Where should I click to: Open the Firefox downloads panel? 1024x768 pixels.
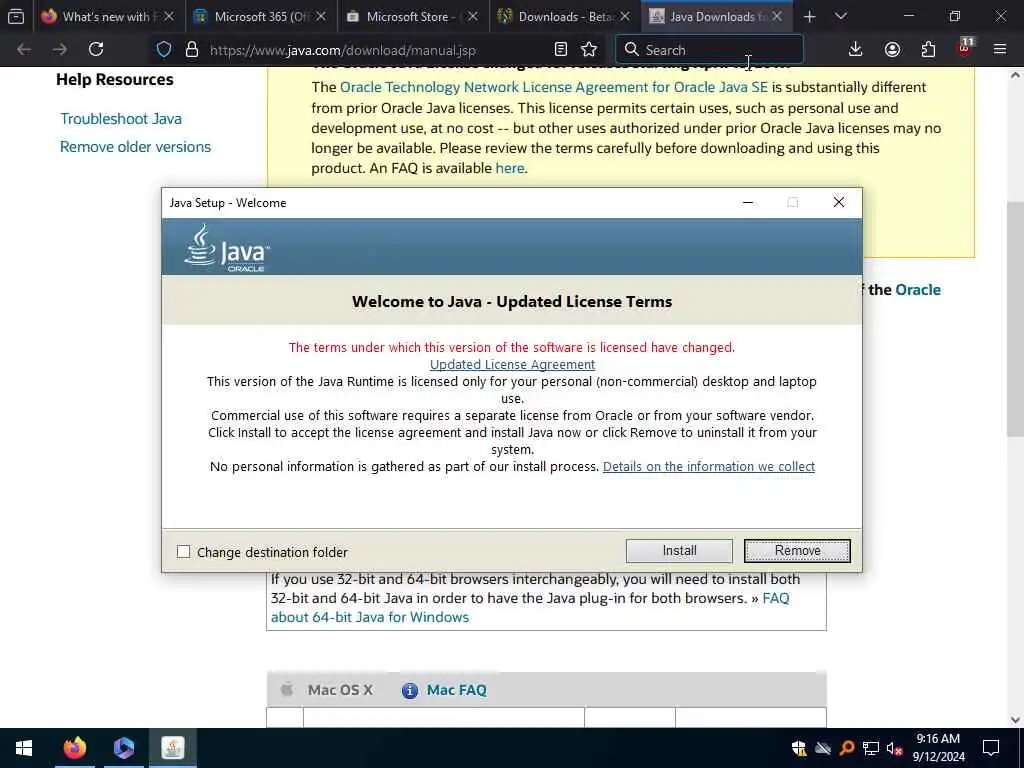pyautogui.click(x=856, y=50)
